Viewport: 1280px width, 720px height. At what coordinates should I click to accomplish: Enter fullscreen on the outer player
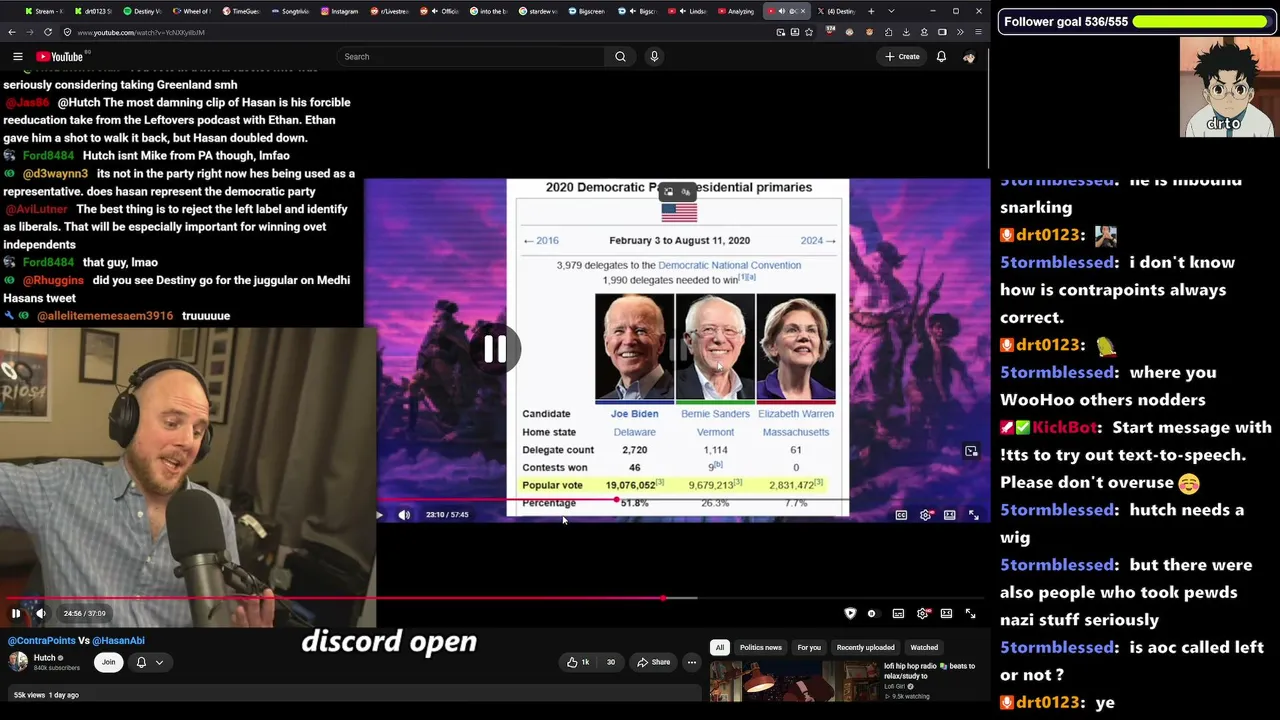click(970, 614)
